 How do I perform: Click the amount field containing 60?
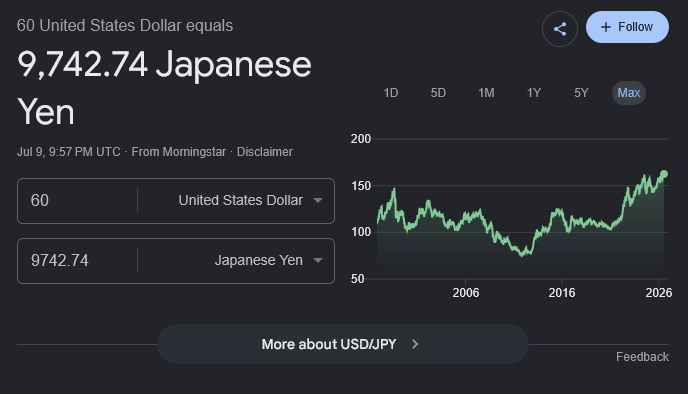pos(77,201)
